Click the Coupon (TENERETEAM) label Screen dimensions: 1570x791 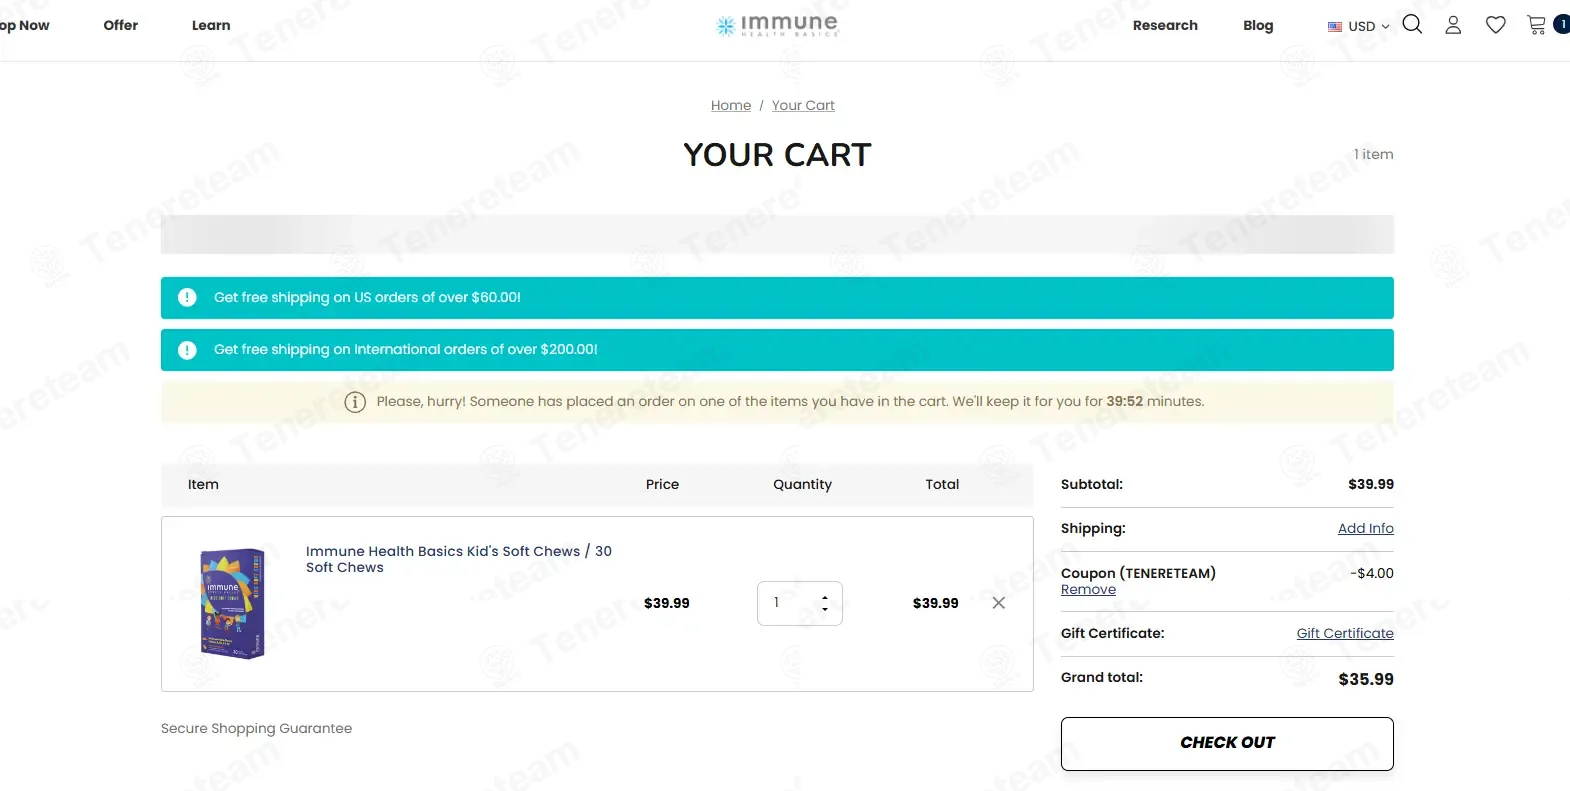1138,573
